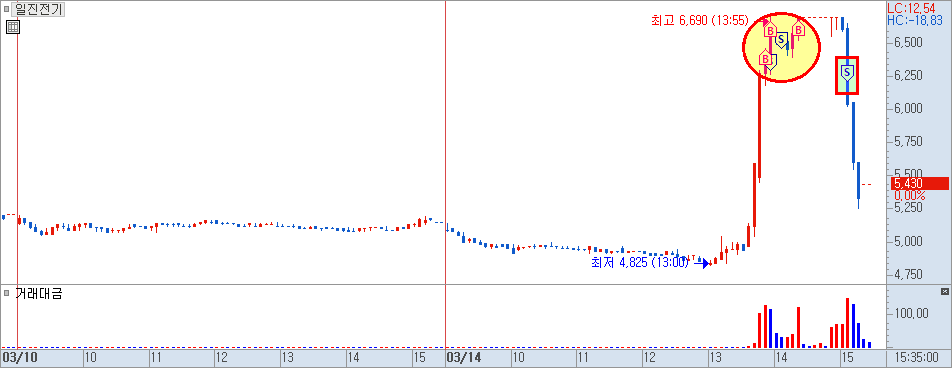Select the 거래대금 indicator label
The image size is (952, 368).
point(38,294)
